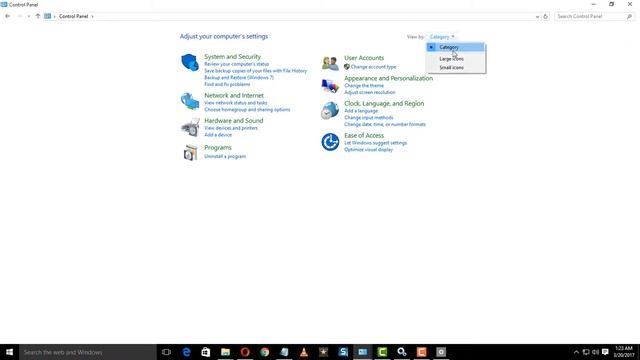Viewport: 640px width, 360px height.
Task: Open the View by Category dropdown
Action: pos(442,37)
